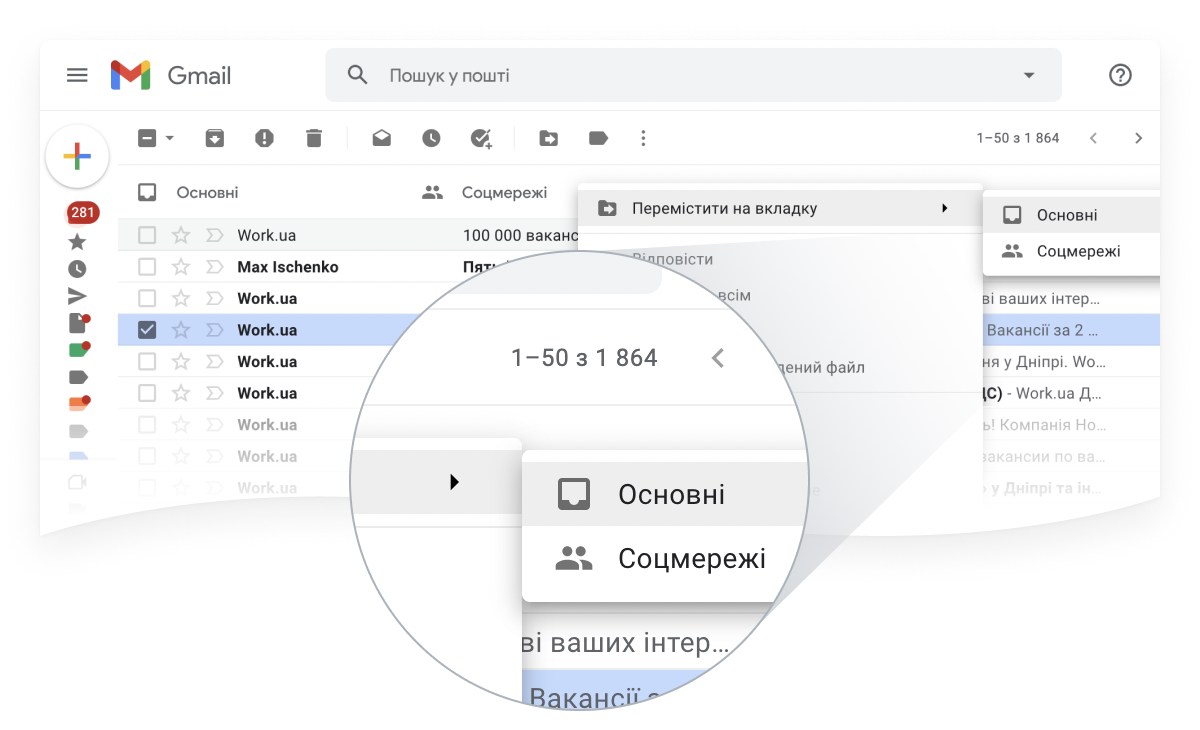This screenshot has height=730, width=1200.
Task: Open the select dropdown arrow in toolbar
Action: (x=170, y=138)
